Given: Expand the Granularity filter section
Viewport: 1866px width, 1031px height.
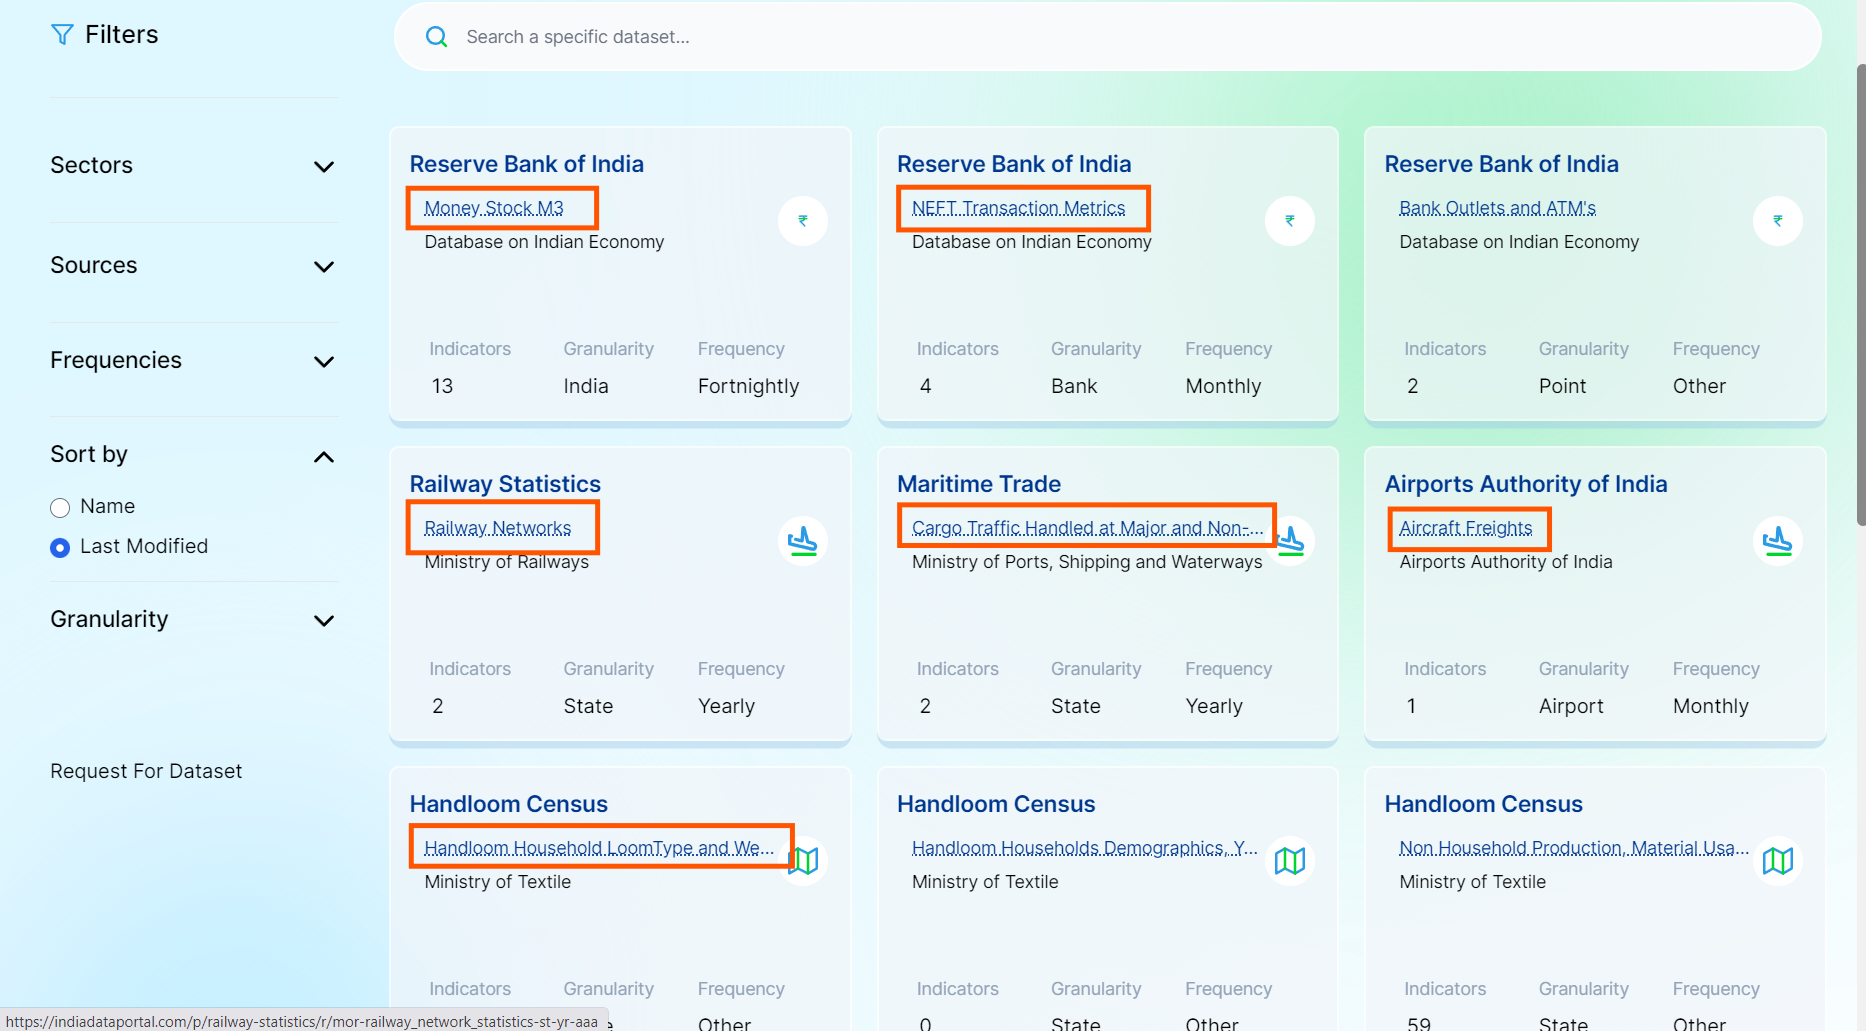Looking at the screenshot, I should [x=323, y=621].
